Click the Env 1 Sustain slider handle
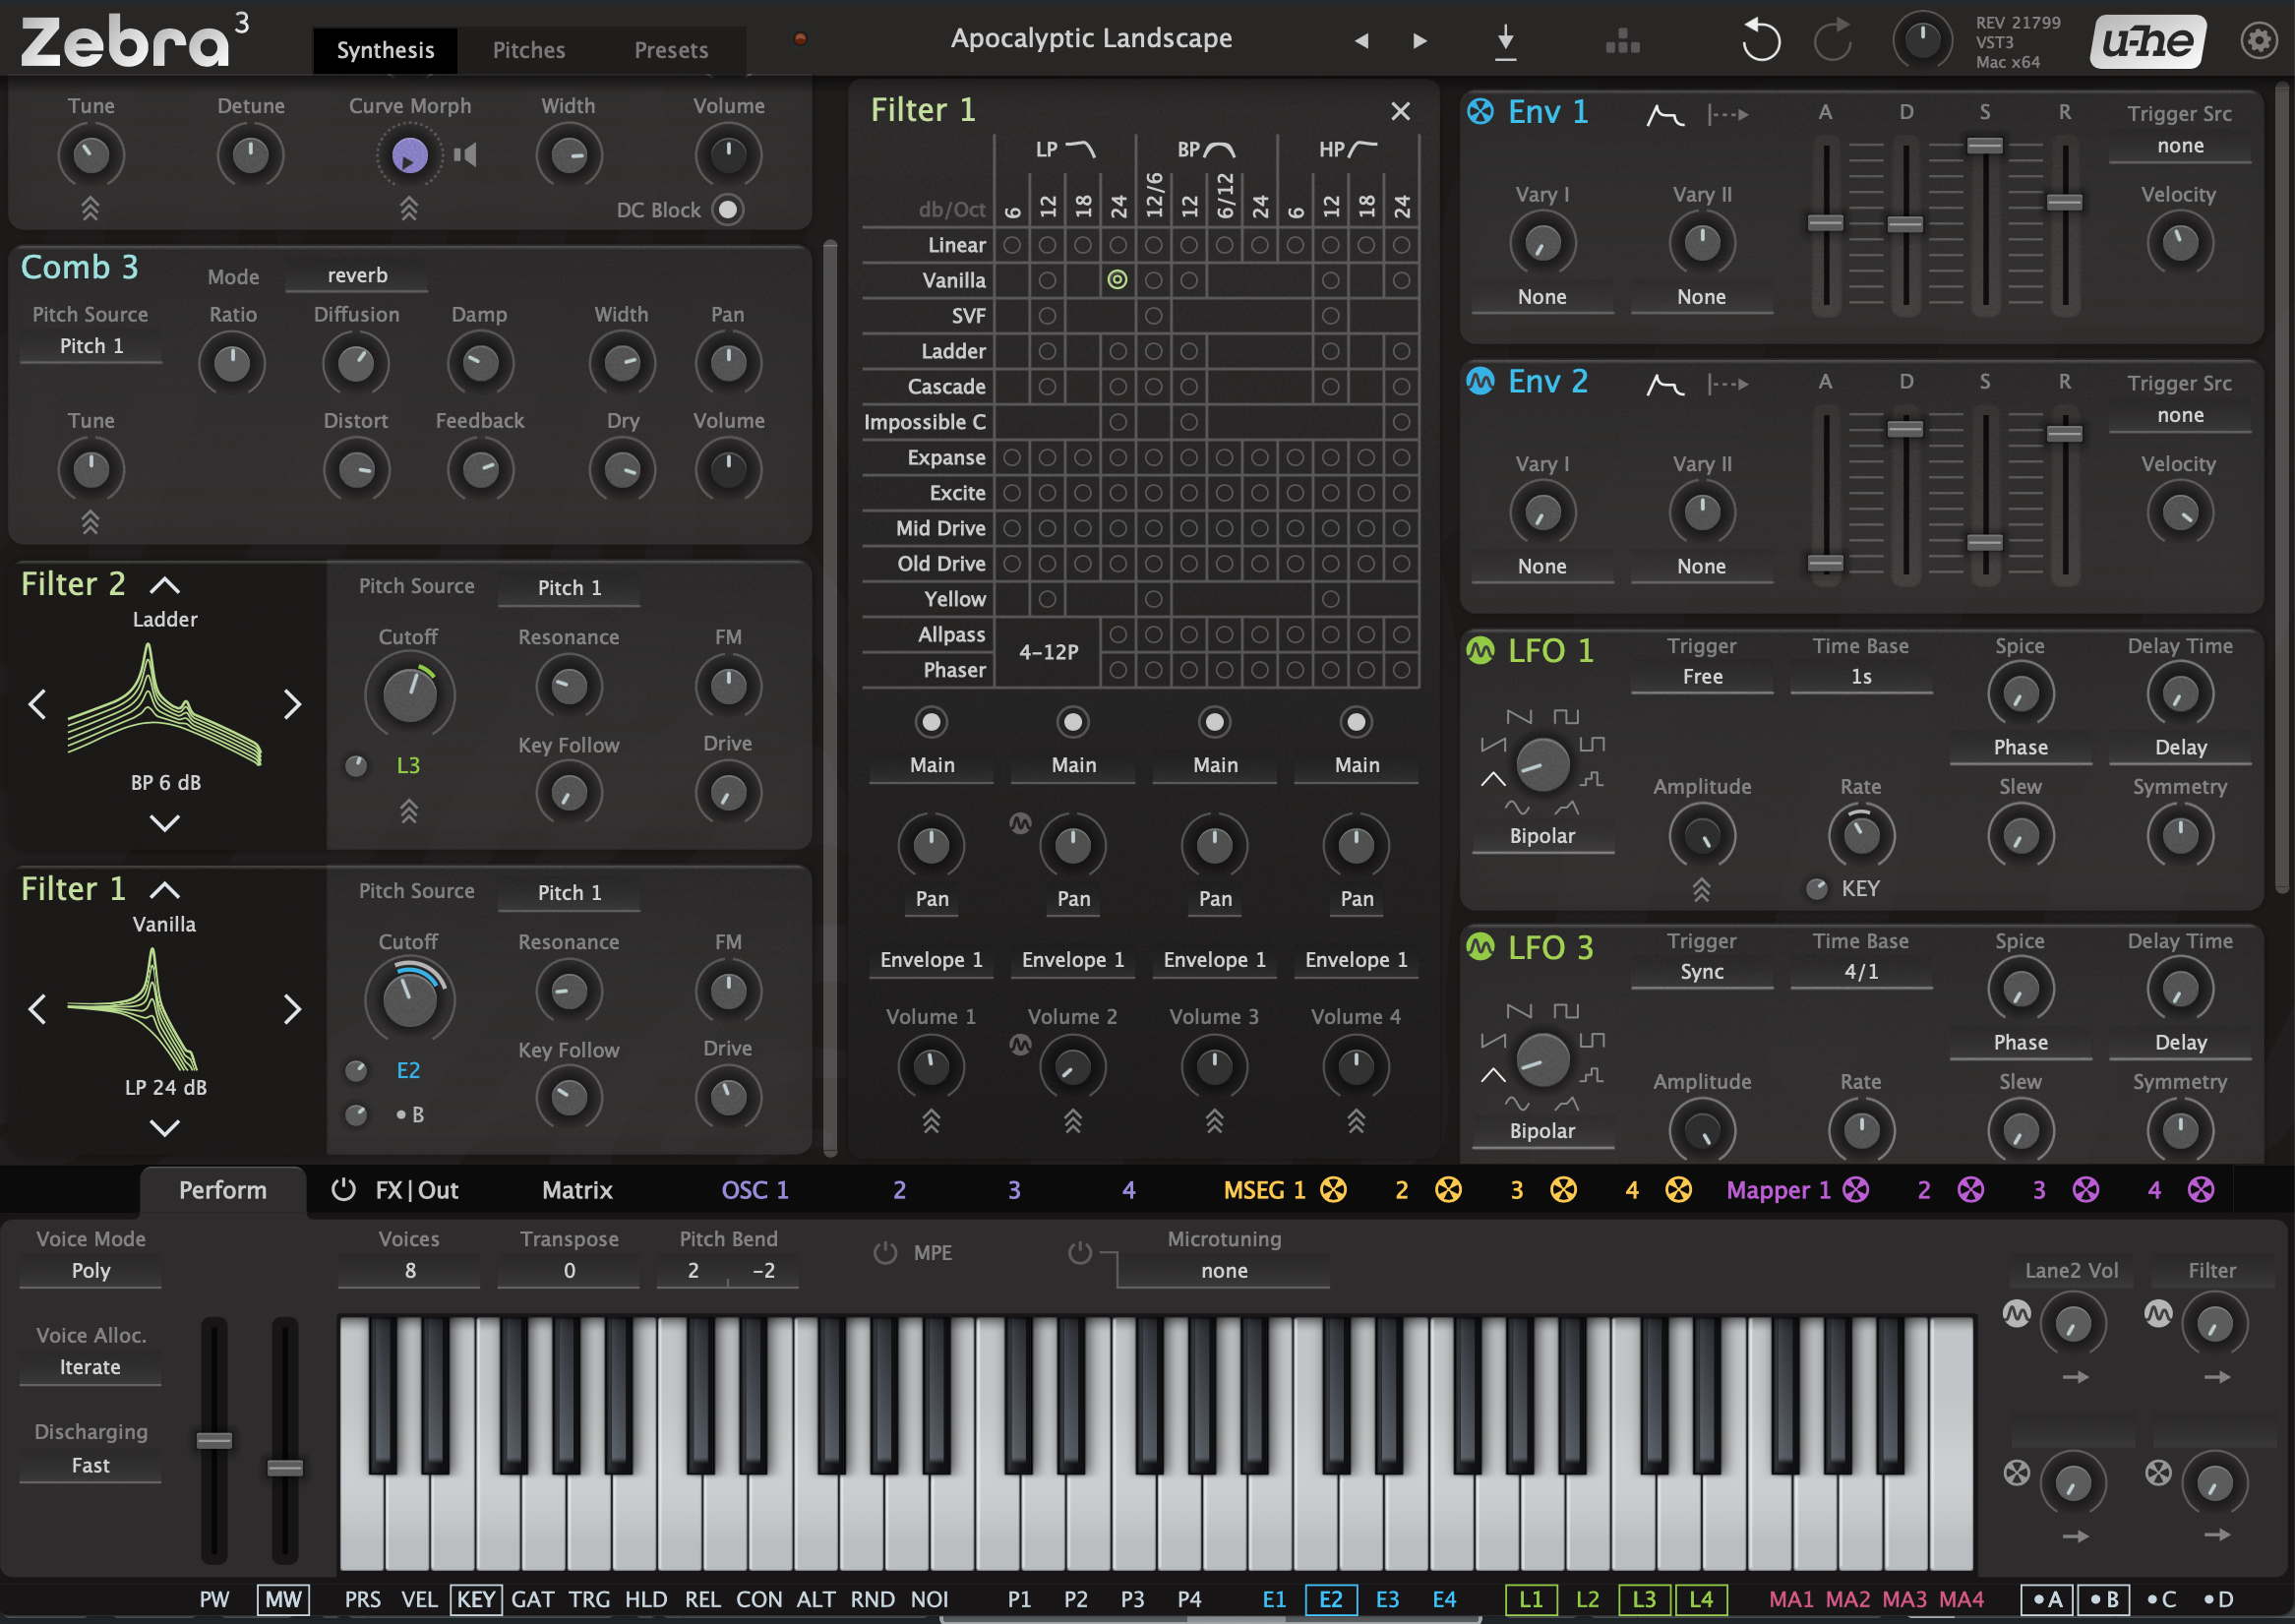The height and width of the screenshot is (1624, 2295). coord(1984,146)
